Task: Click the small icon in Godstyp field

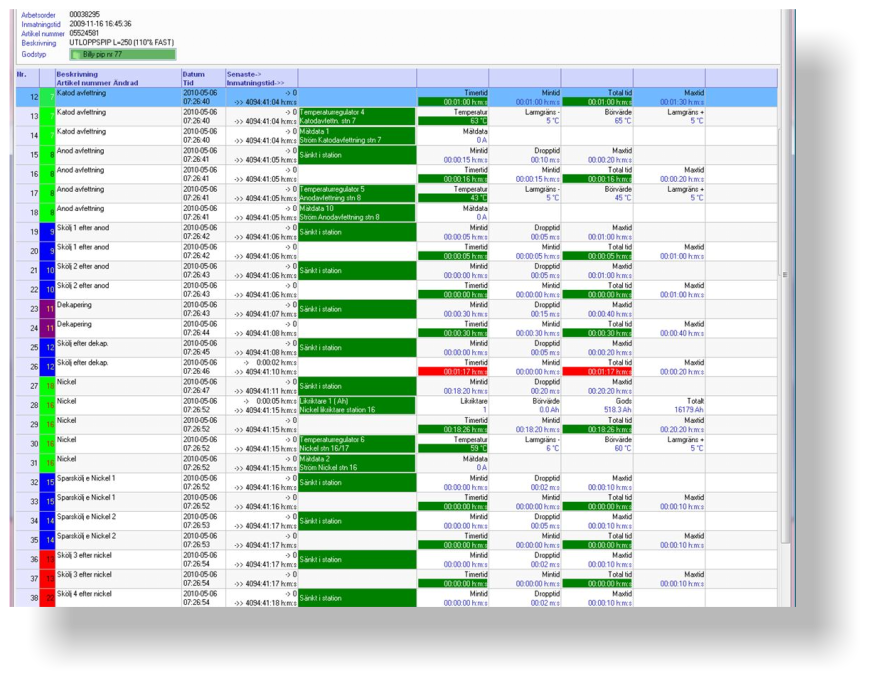Action: [76, 55]
